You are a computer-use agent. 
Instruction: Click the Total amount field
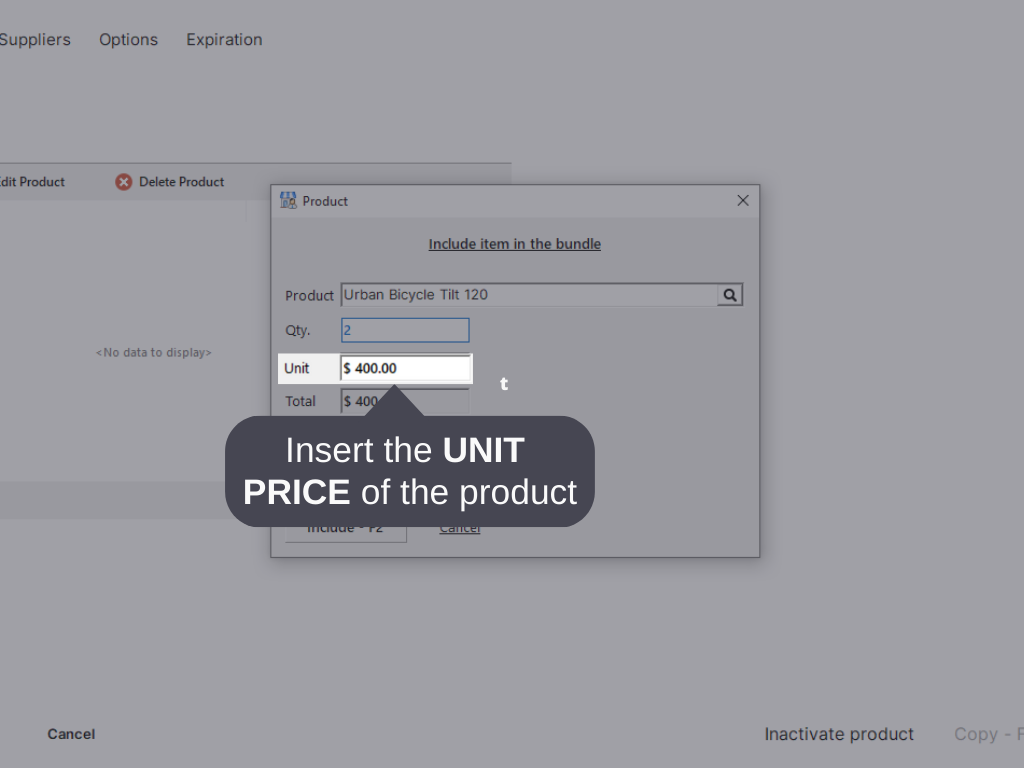pyautogui.click(x=405, y=401)
